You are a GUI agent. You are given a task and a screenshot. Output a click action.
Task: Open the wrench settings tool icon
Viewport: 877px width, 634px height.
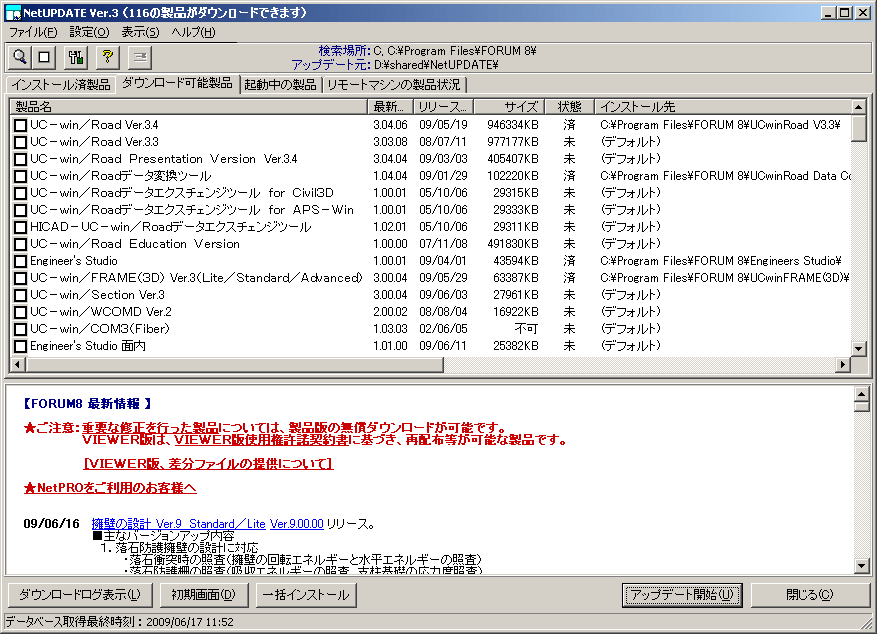pyautogui.click(x=76, y=57)
